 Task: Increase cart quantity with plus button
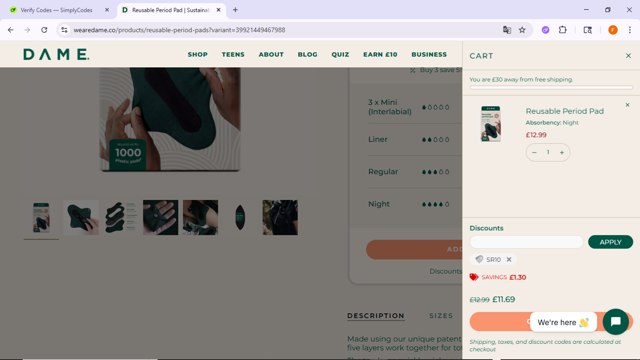click(x=562, y=152)
